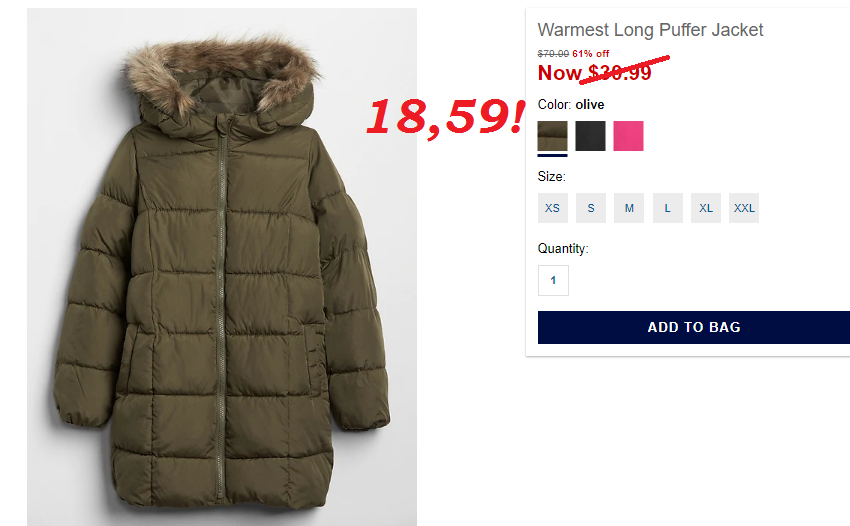
Task: Click the Warmest Long Puffer Jacket title
Action: 650,30
